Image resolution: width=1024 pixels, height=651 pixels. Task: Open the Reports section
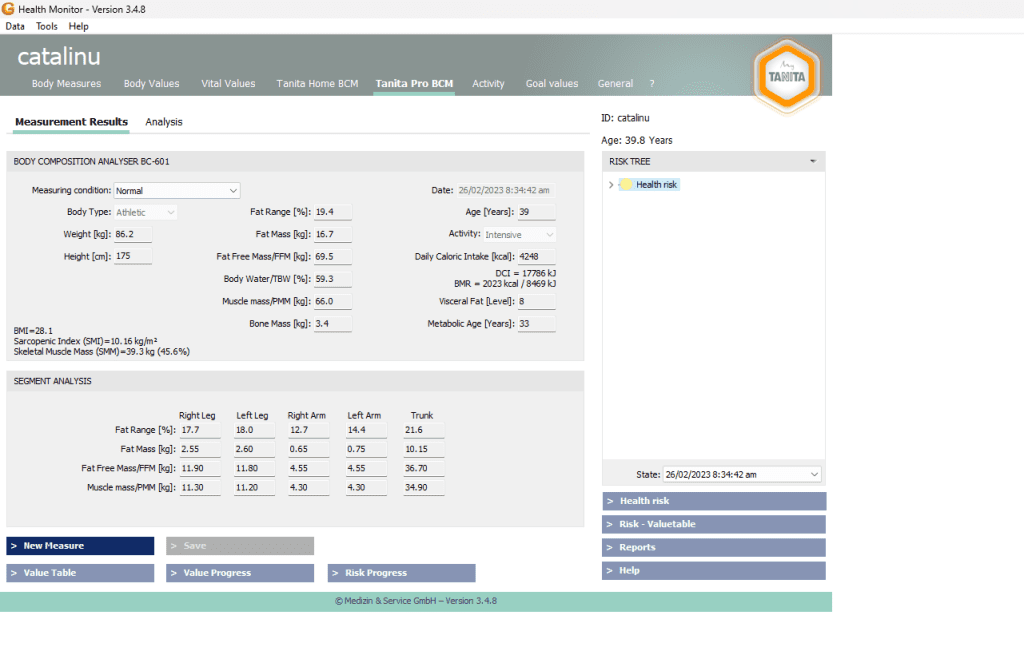pos(714,547)
